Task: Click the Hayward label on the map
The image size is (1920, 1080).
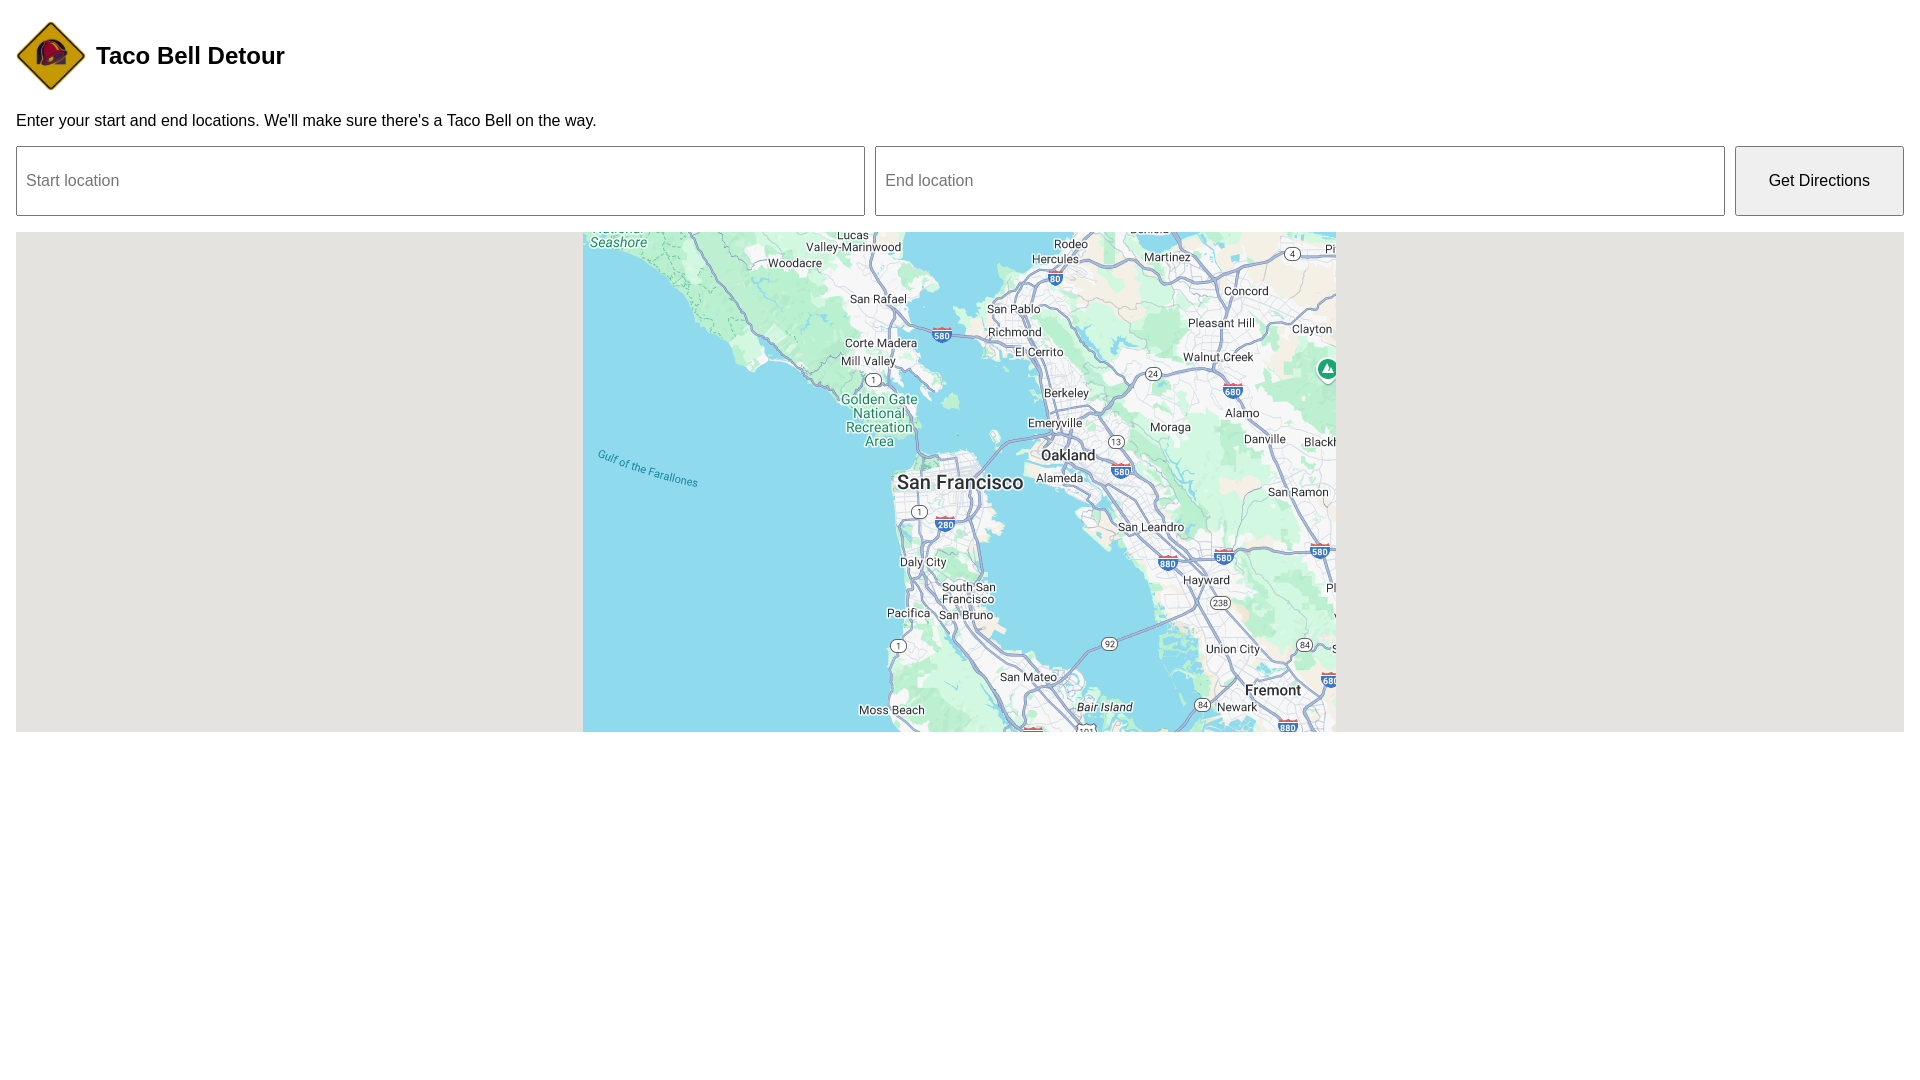Action: (x=1207, y=580)
